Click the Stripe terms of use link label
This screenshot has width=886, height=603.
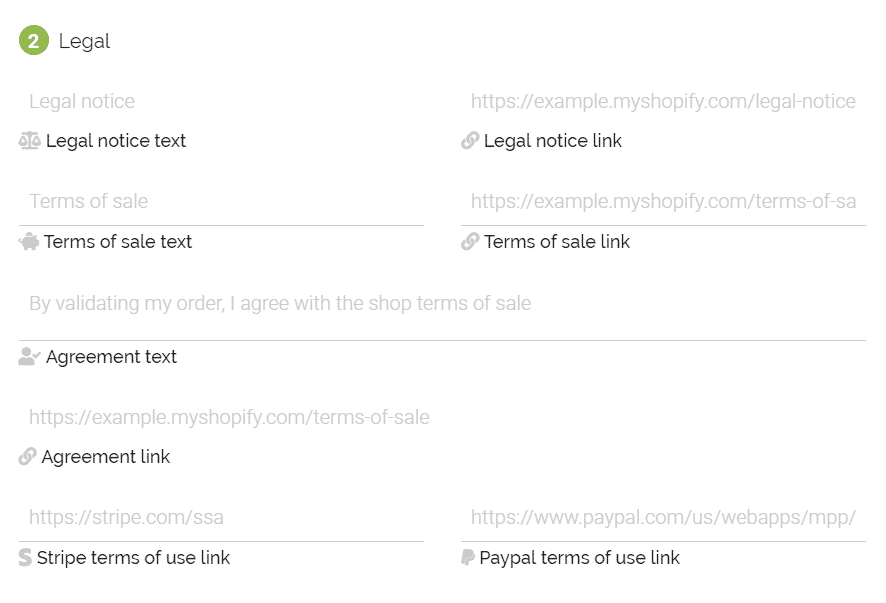click(x=133, y=558)
